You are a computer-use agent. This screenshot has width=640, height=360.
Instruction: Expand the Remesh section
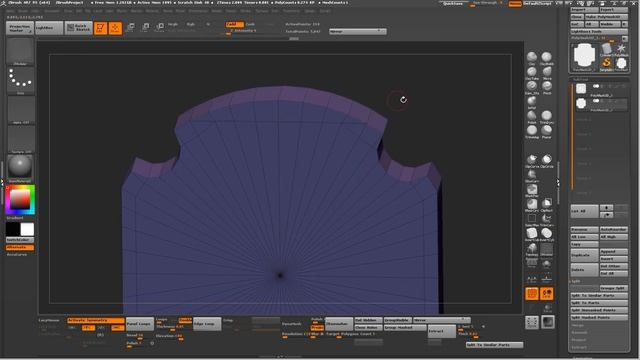pyautogui.click(x=579, y=333)
